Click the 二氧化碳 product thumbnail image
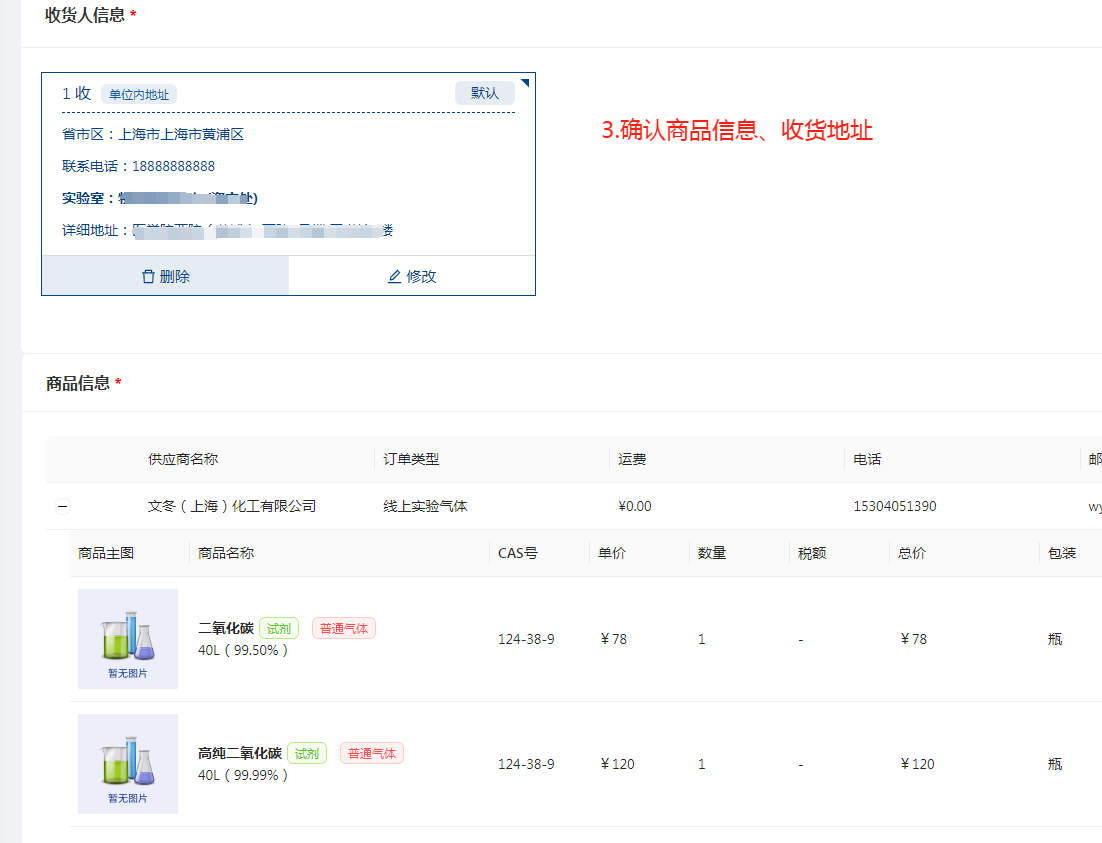This screenshot has width=1102, height=843. tap(128, 638)
